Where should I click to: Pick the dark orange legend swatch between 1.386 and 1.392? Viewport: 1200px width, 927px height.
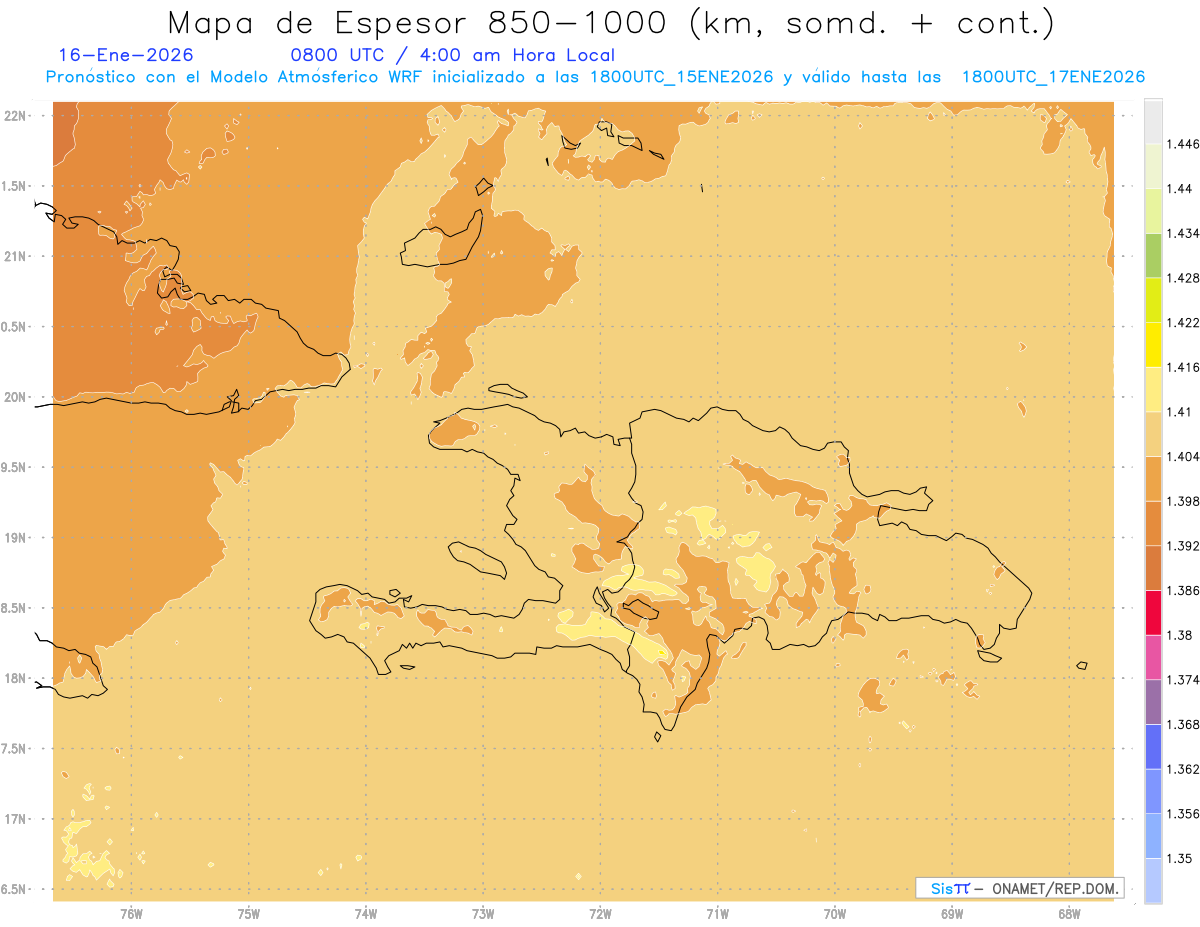1153,568
